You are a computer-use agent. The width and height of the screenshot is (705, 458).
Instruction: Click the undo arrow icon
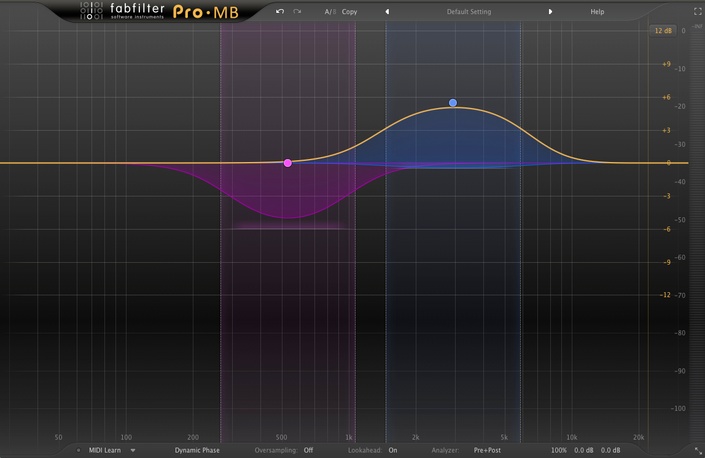pyautogui.click(x=280, y=11)
